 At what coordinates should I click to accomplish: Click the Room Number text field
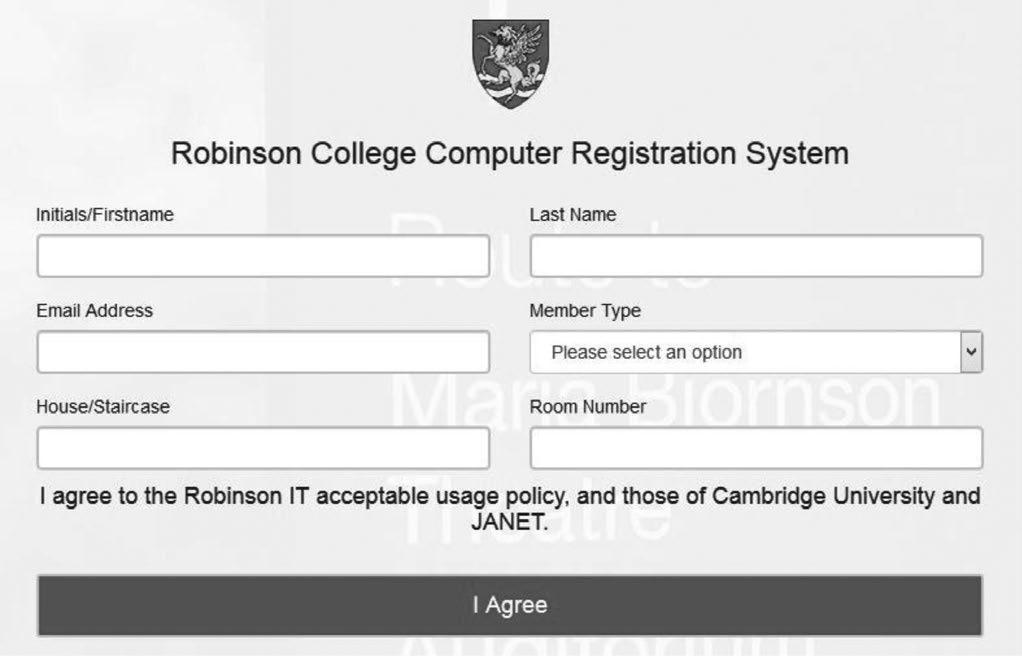[x=756, y=448]
